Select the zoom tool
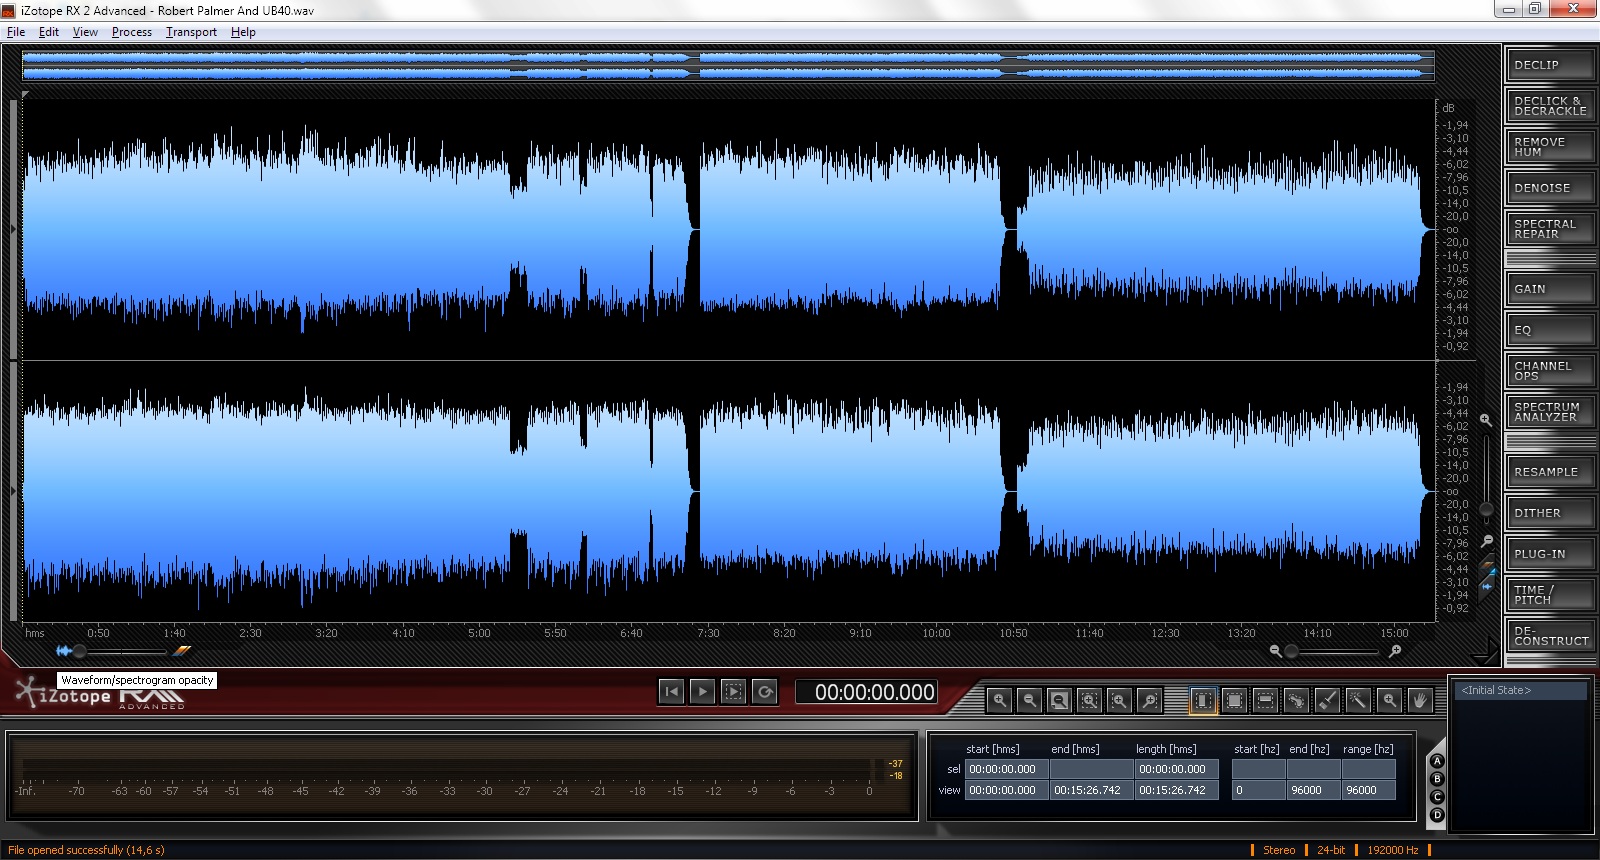The height and width of the screenshot is (860, 1600). tap(1389, 701)
